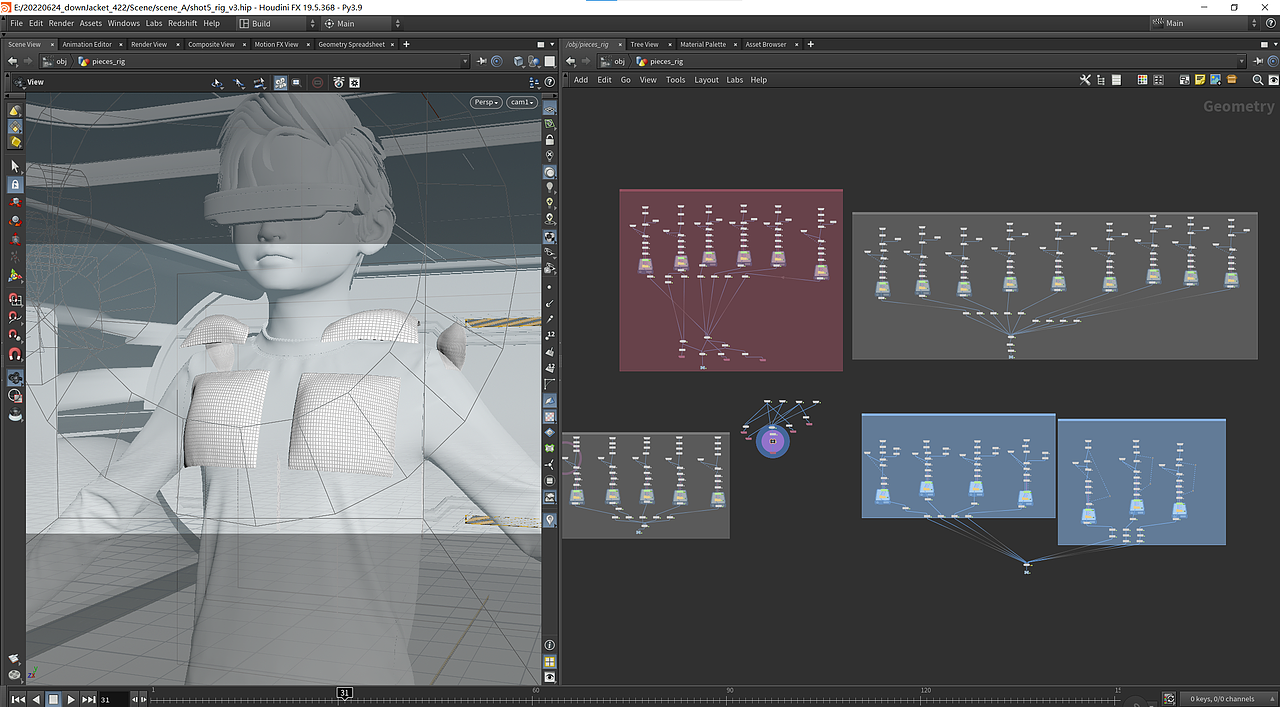Screen dimensions: 1280x707
Task: Open the Labs menu in main menu bar
Action: coord(154,23)
